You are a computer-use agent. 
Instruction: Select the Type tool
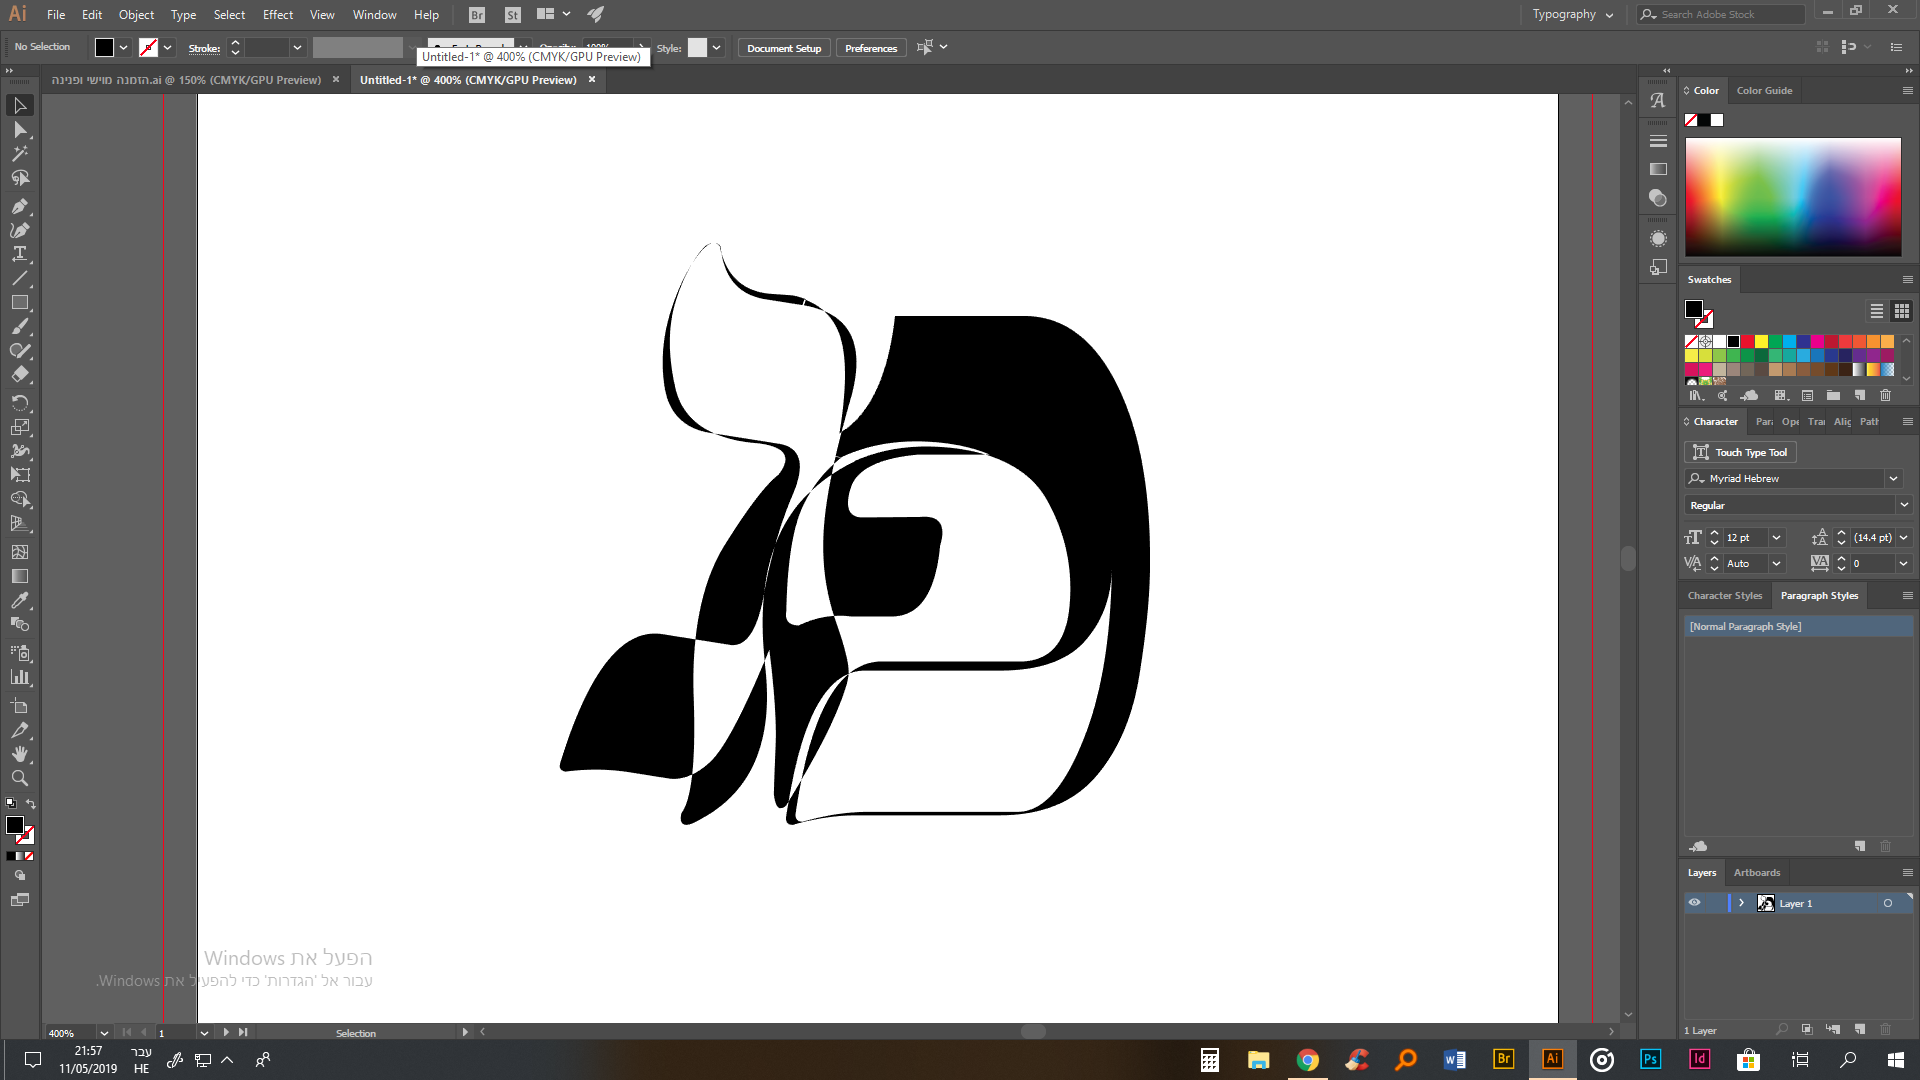pos(20,253)
